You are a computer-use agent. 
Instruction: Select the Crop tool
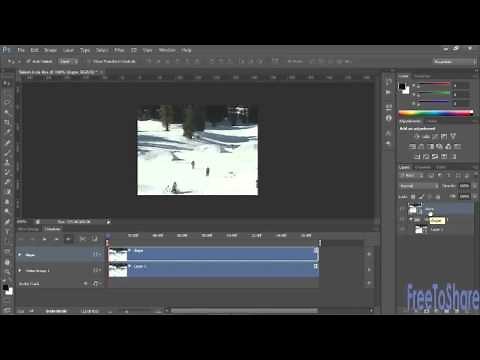[x=7, y=122]
